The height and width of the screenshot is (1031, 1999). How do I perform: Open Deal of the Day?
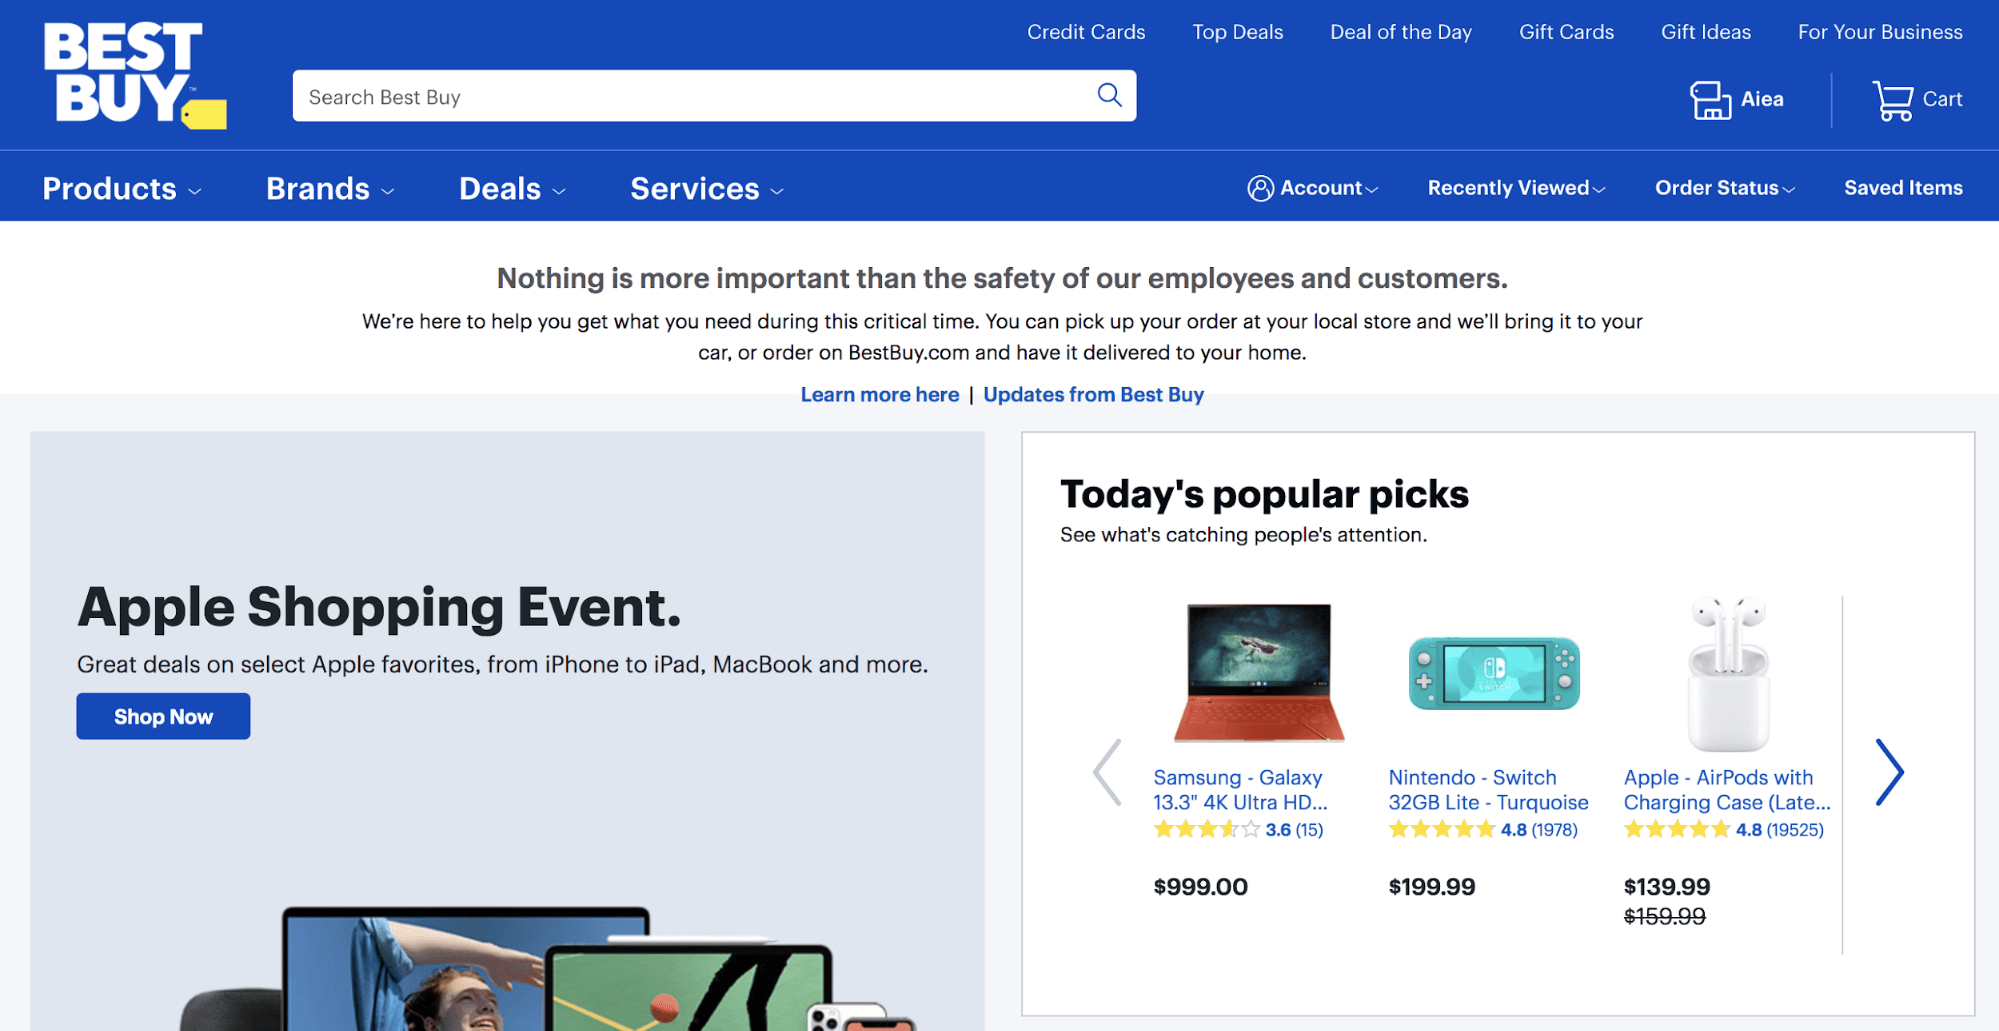point(1400,32)
